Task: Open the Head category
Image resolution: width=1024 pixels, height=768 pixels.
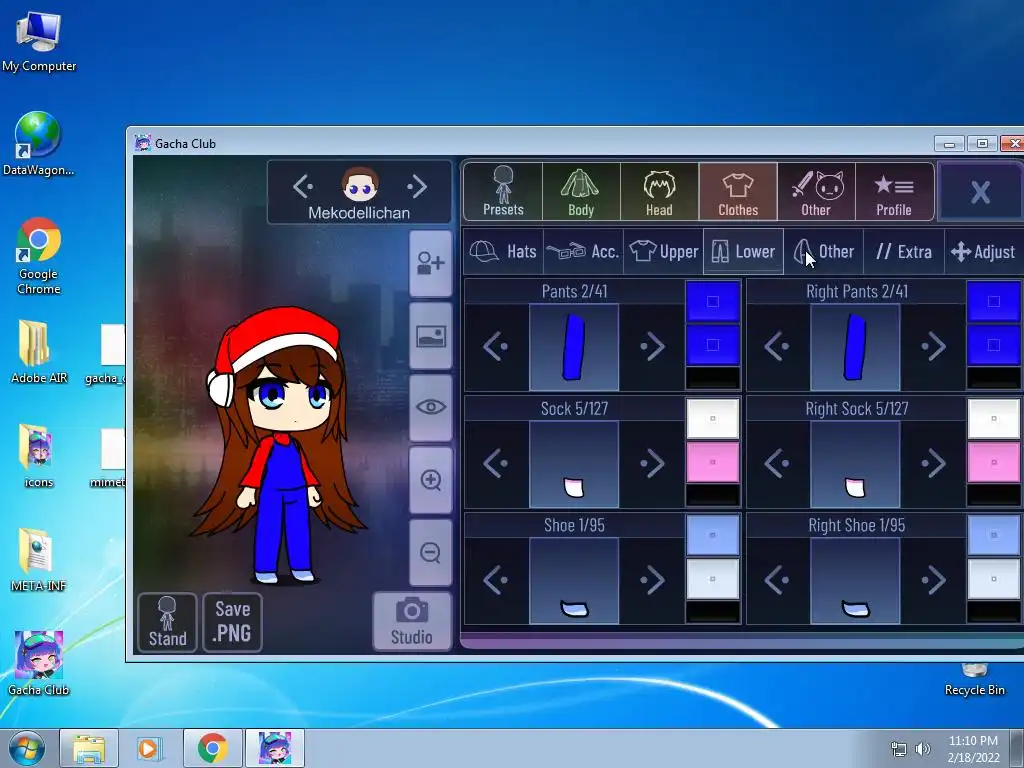Action: (660, 191)
